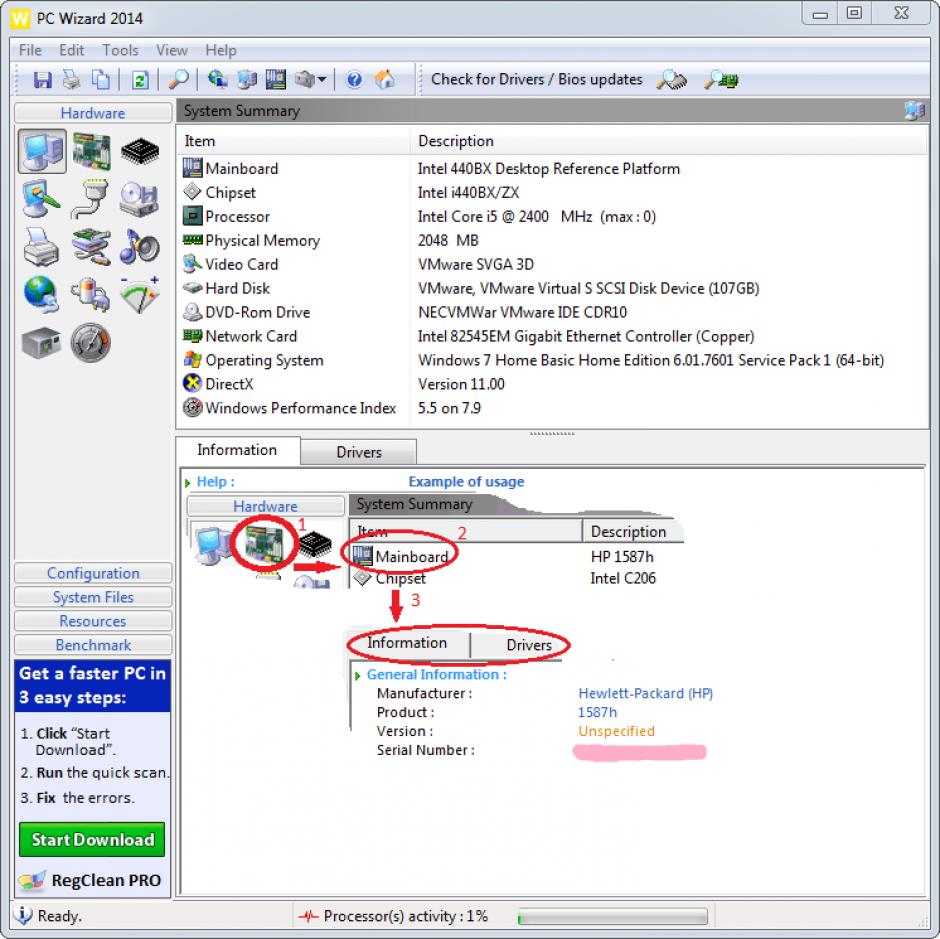Image resolution: width=940 pixels, height=939 pixels.
Task: Click the Description column header
Action: coord(668,142)
